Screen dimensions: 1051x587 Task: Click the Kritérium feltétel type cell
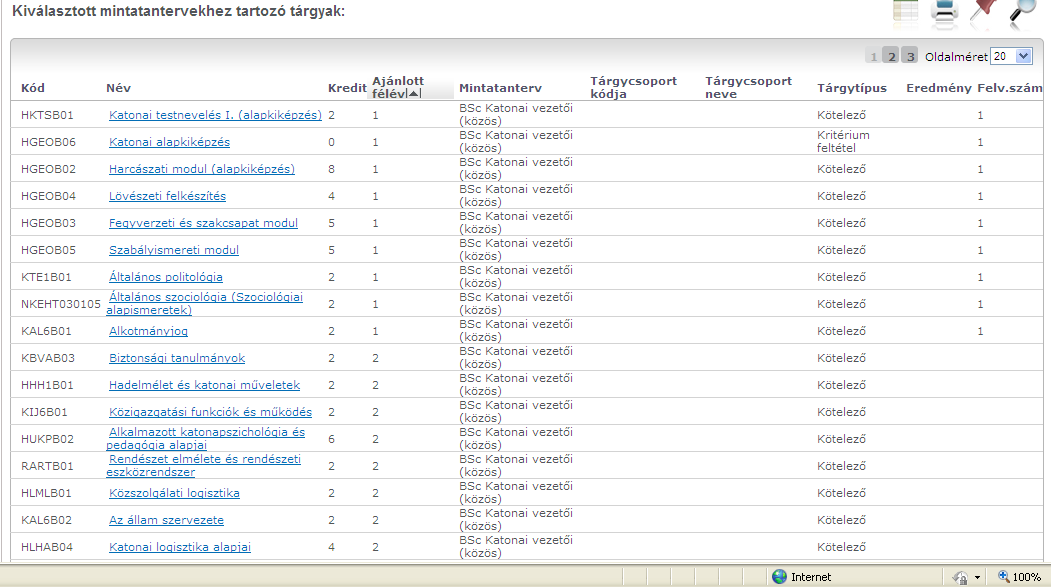point(843,141)
